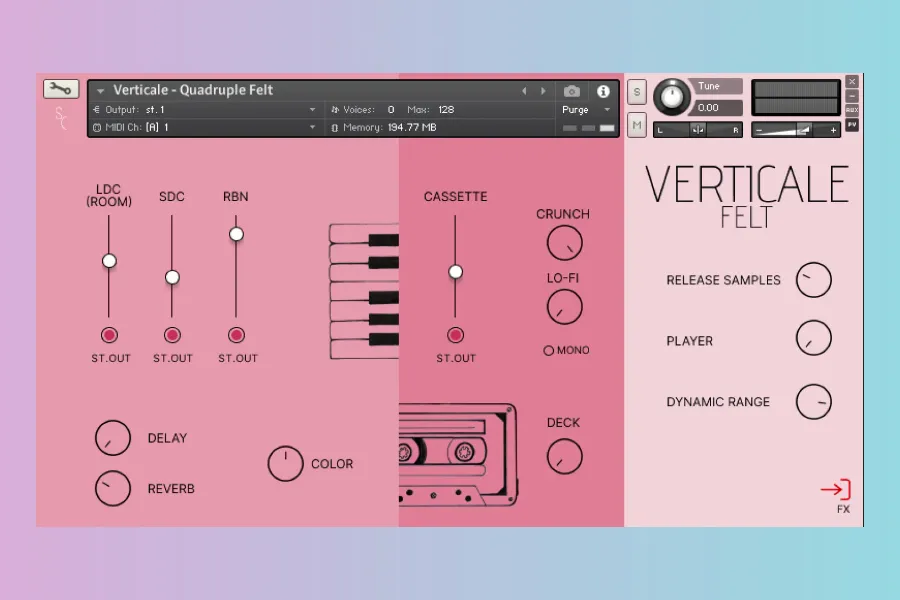Image resolution: width=900 pixels, height=600 pixels.
Task: Click the cassette tape illustration
Action: (x=458, y=453)
